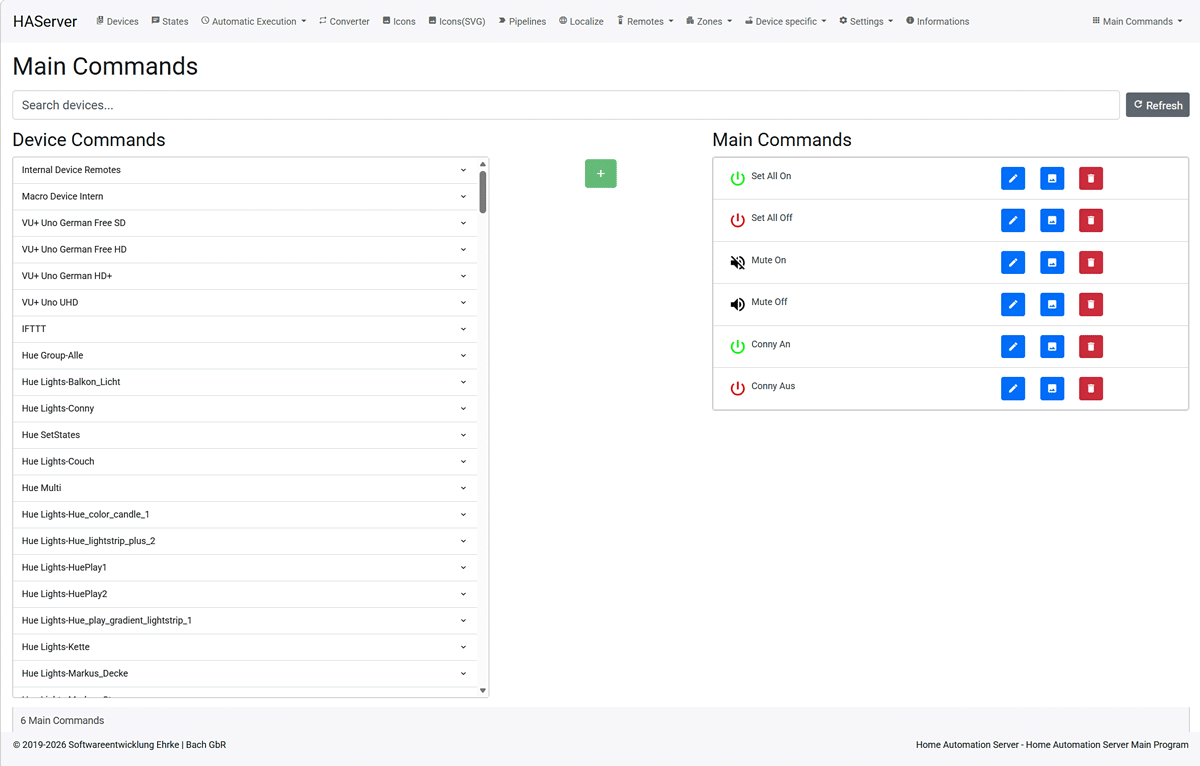This screenshot has height=766, width=1200.
Task: Delete the Set All Off command
Action: click(x=1091, y=220)
